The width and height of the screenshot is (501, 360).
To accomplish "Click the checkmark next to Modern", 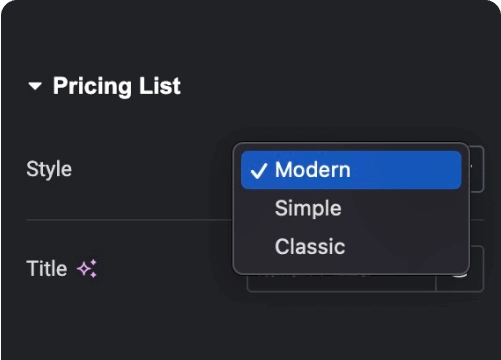I will click(258, 170).
